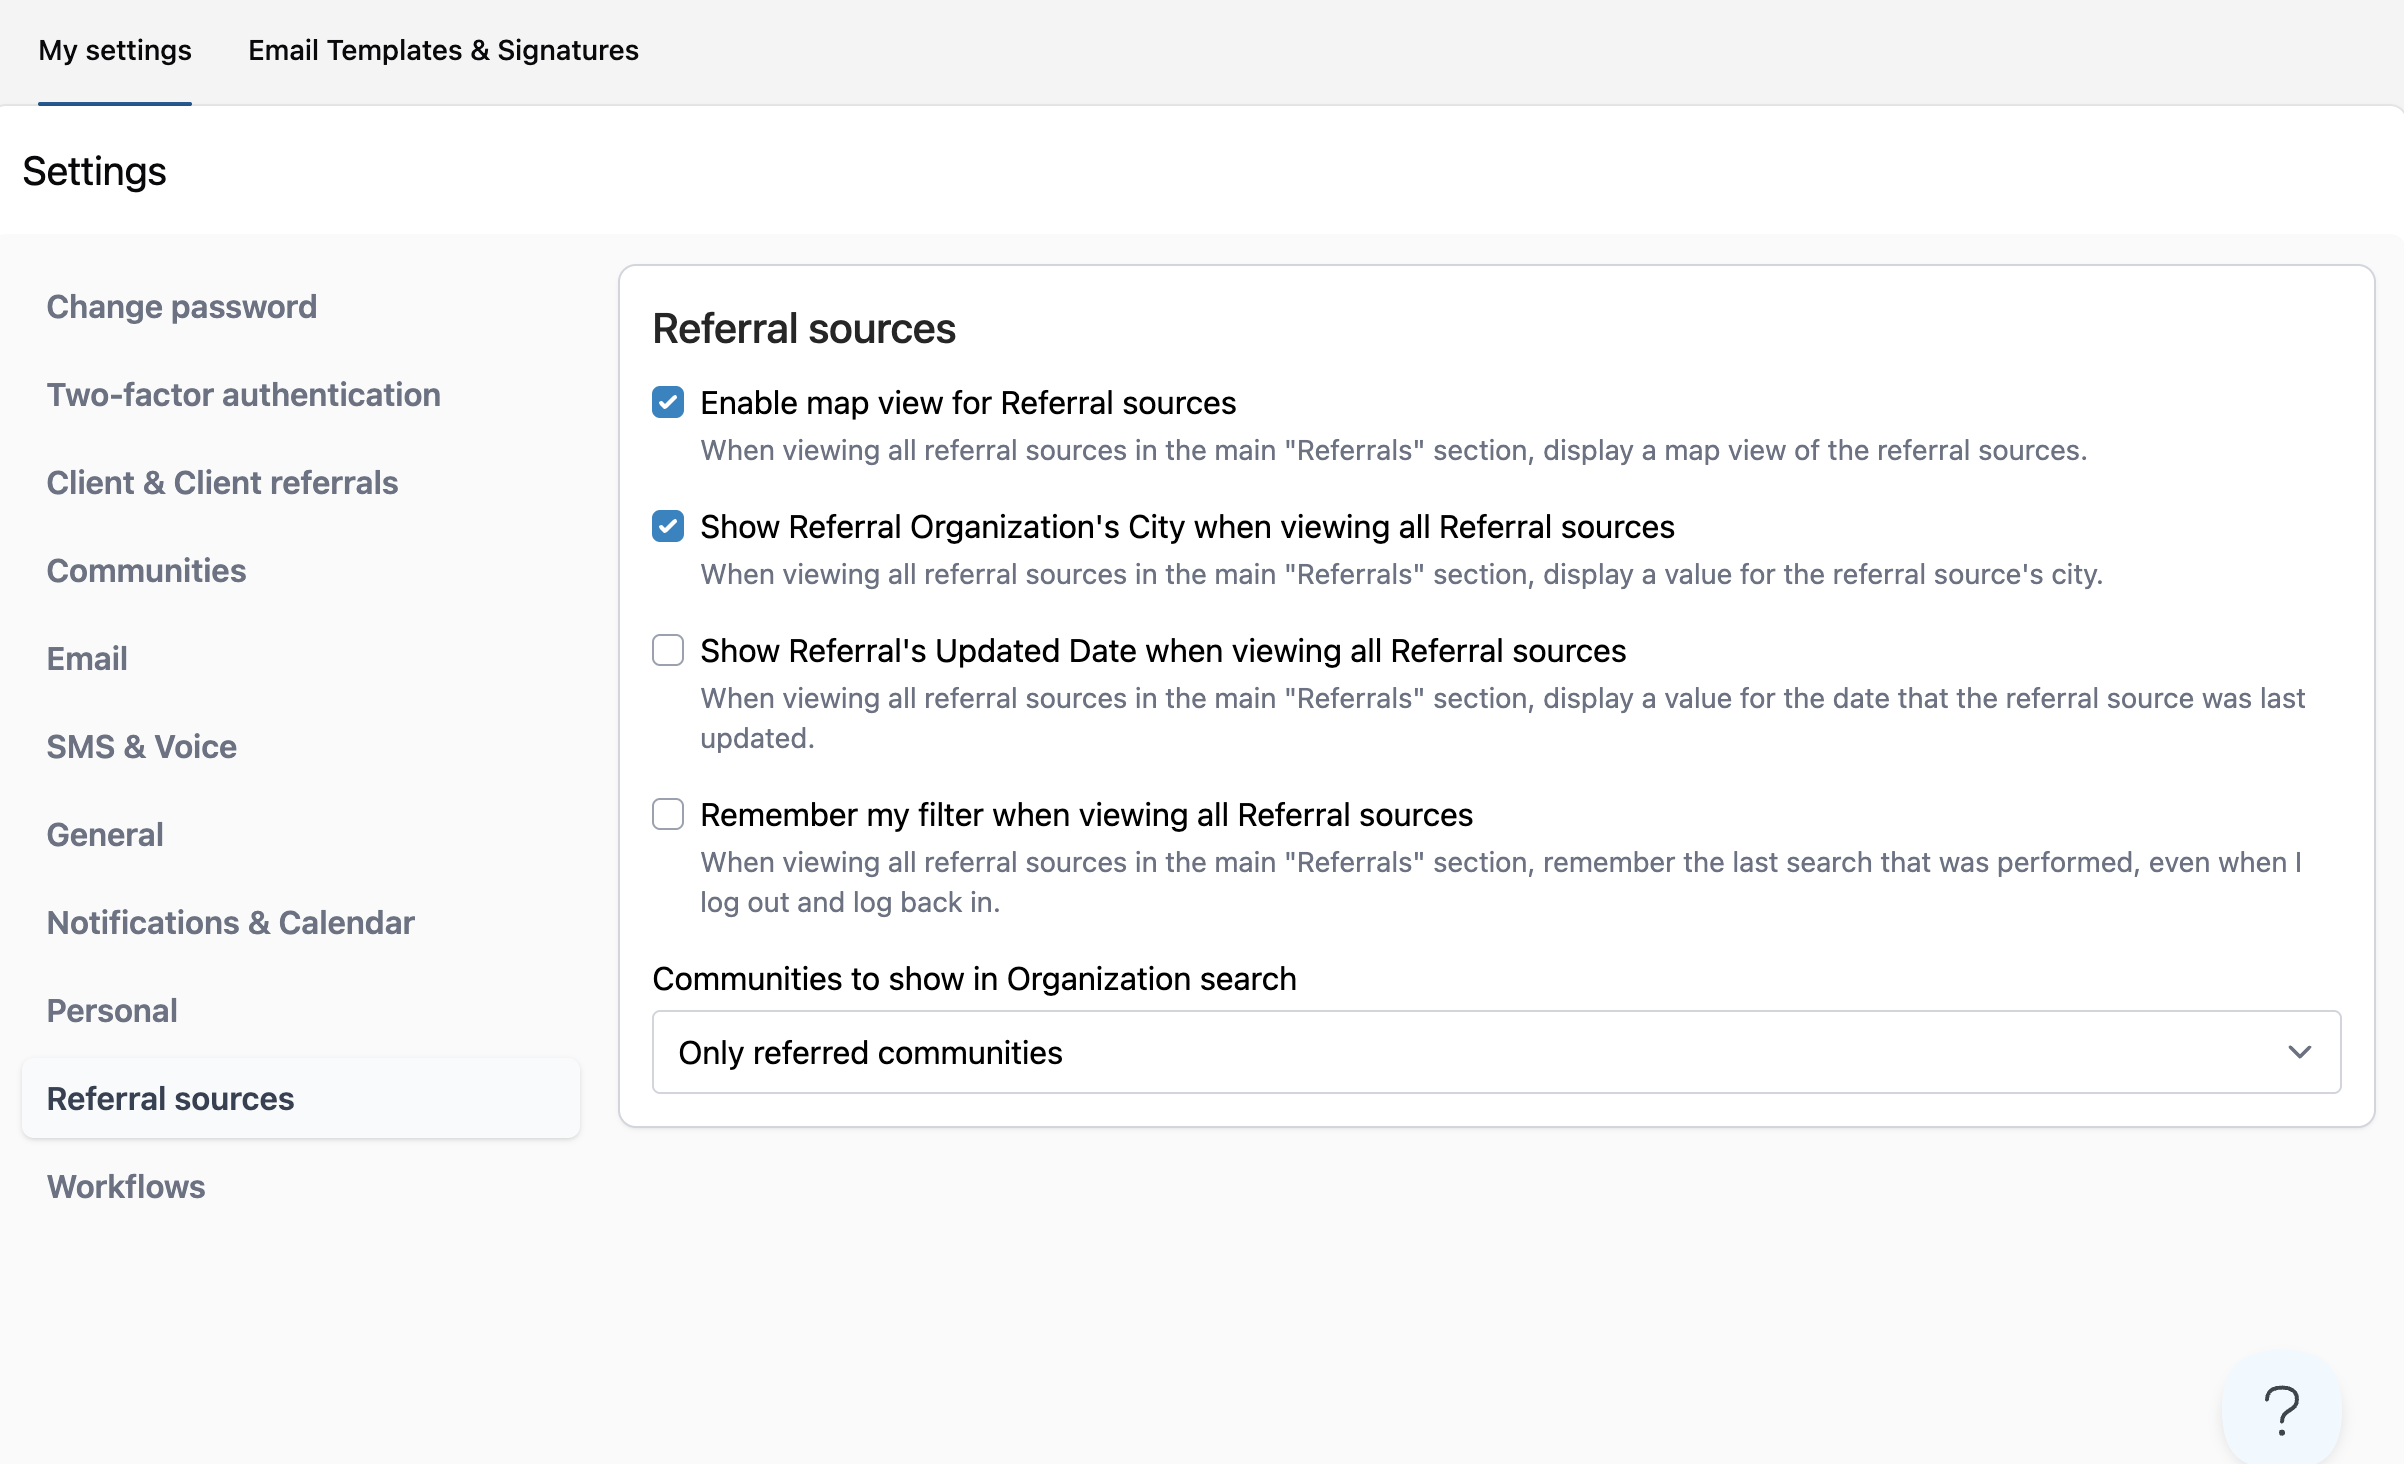Select Personal in the sidebar
Image resolution: width=2404 pixels, height=1464 pixels.
(x=112, y=1011)
